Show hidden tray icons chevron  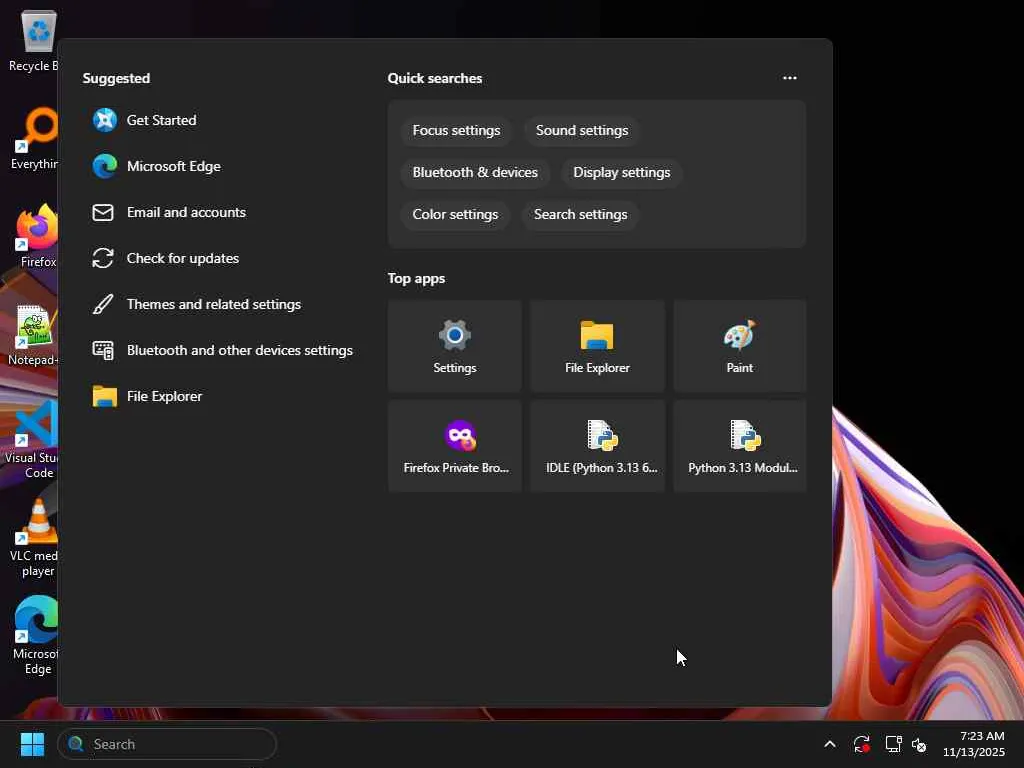tap(829, 744)
